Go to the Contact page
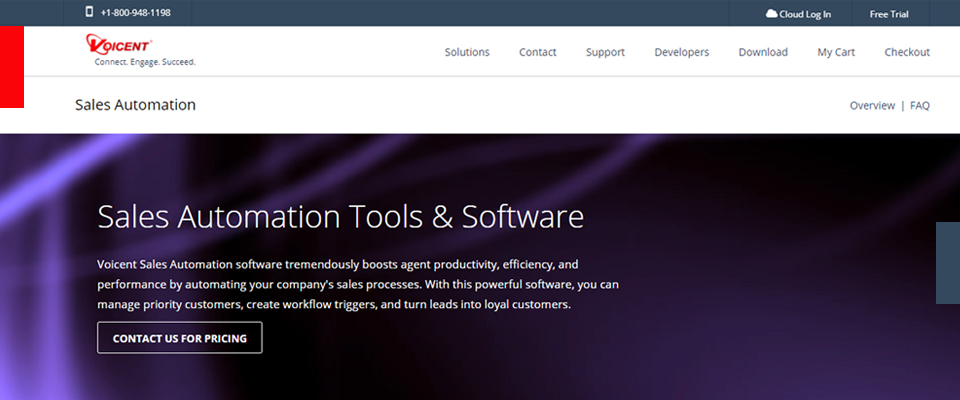 538,52
